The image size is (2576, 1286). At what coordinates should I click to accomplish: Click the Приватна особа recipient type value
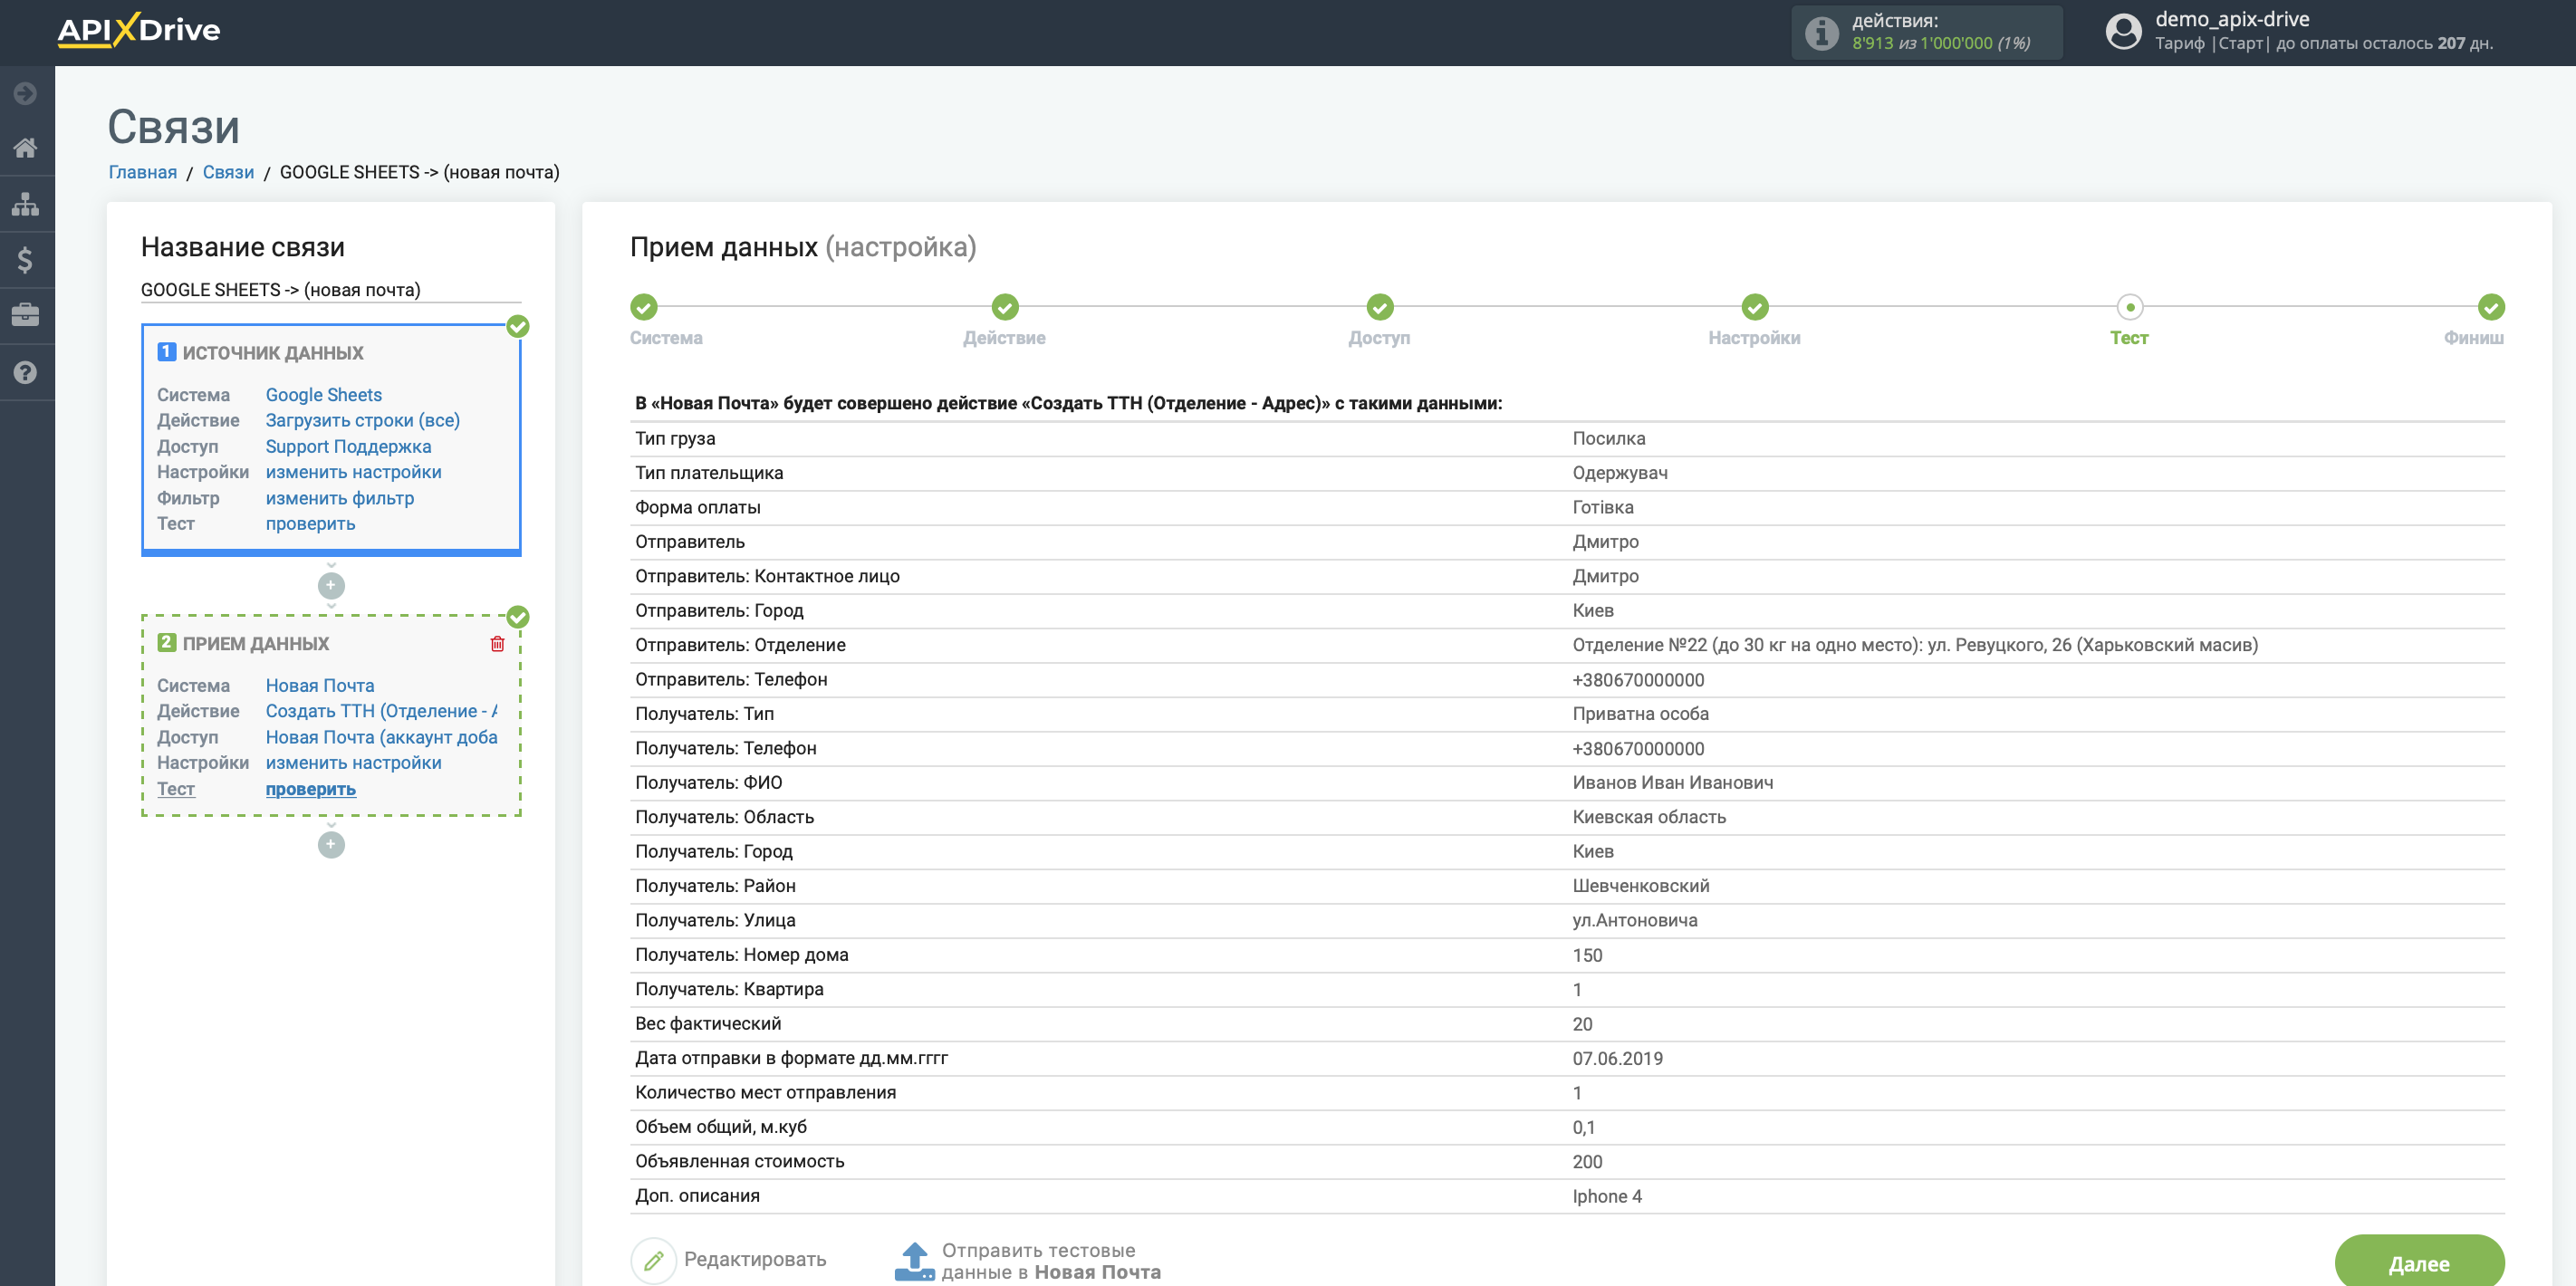click(1641, 714)
